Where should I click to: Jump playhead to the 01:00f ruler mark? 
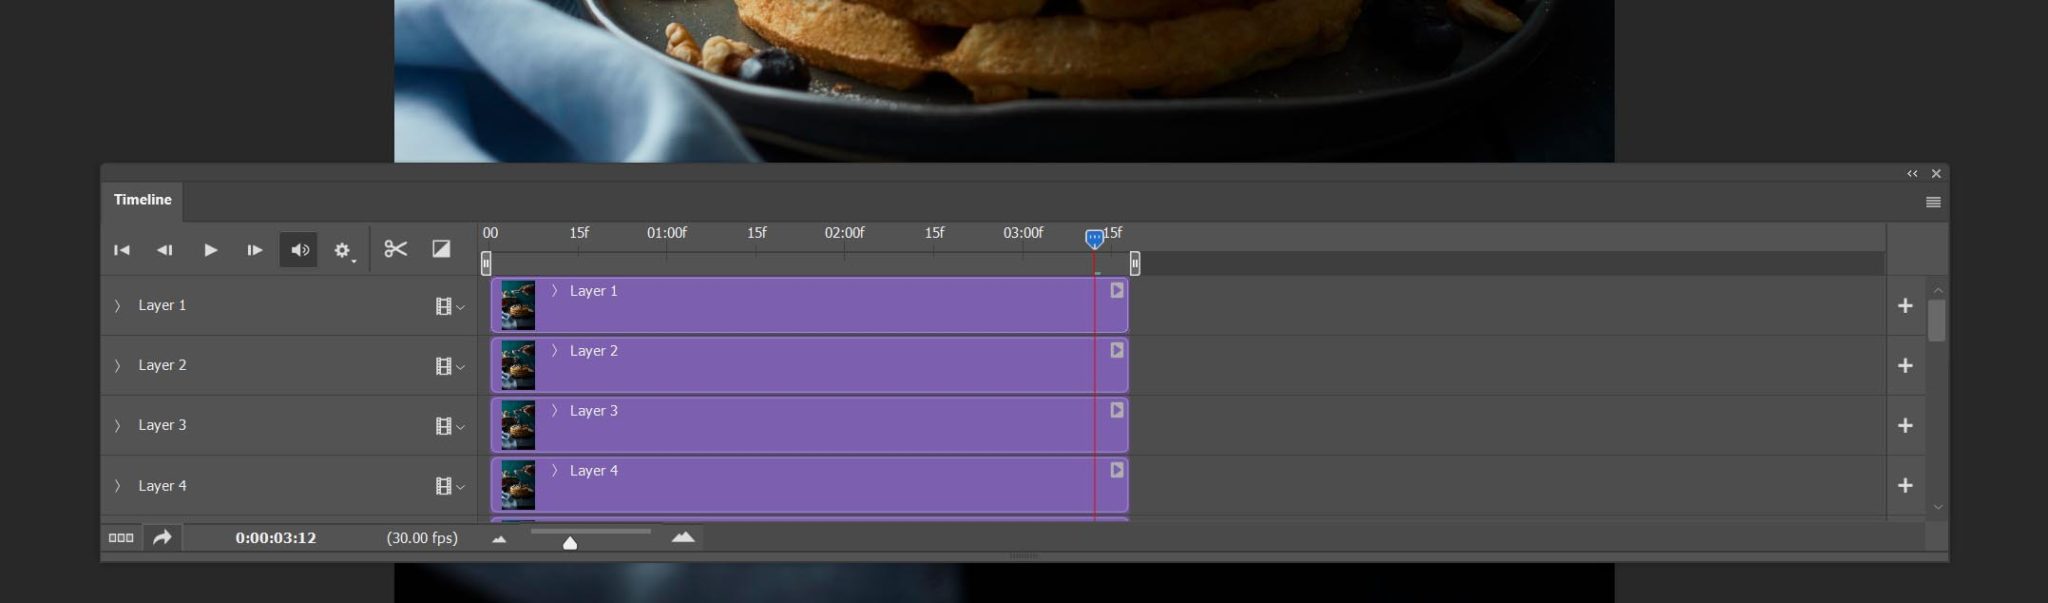[x=666, y=233]
